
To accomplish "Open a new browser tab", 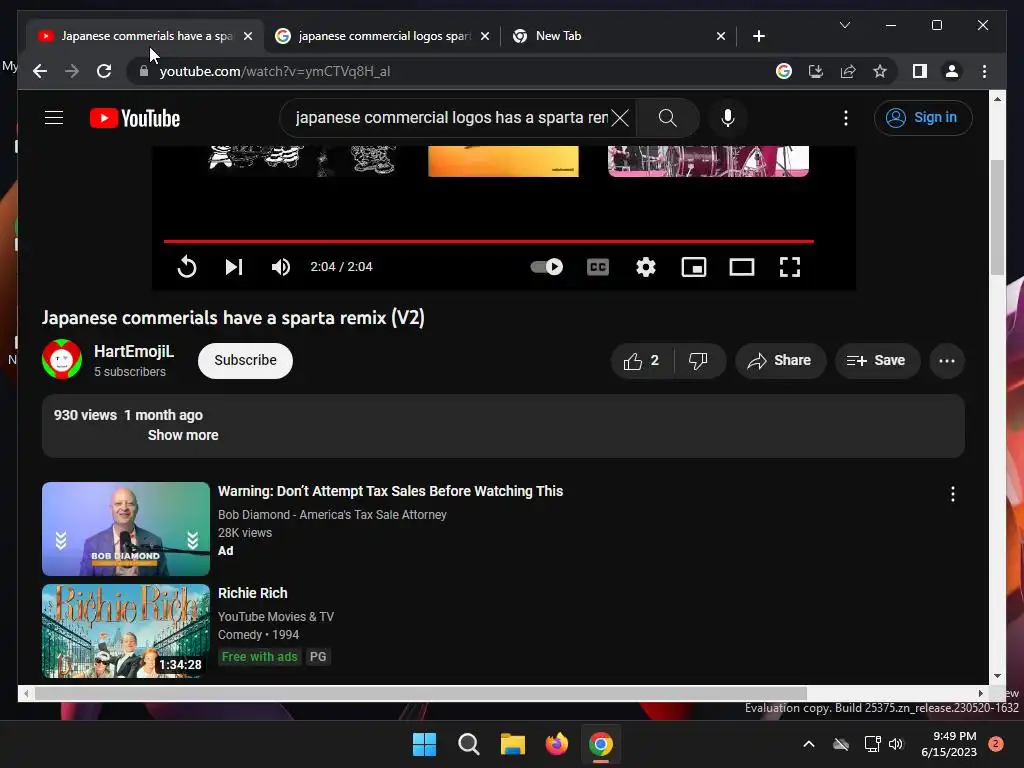I will tap(758, 36).
